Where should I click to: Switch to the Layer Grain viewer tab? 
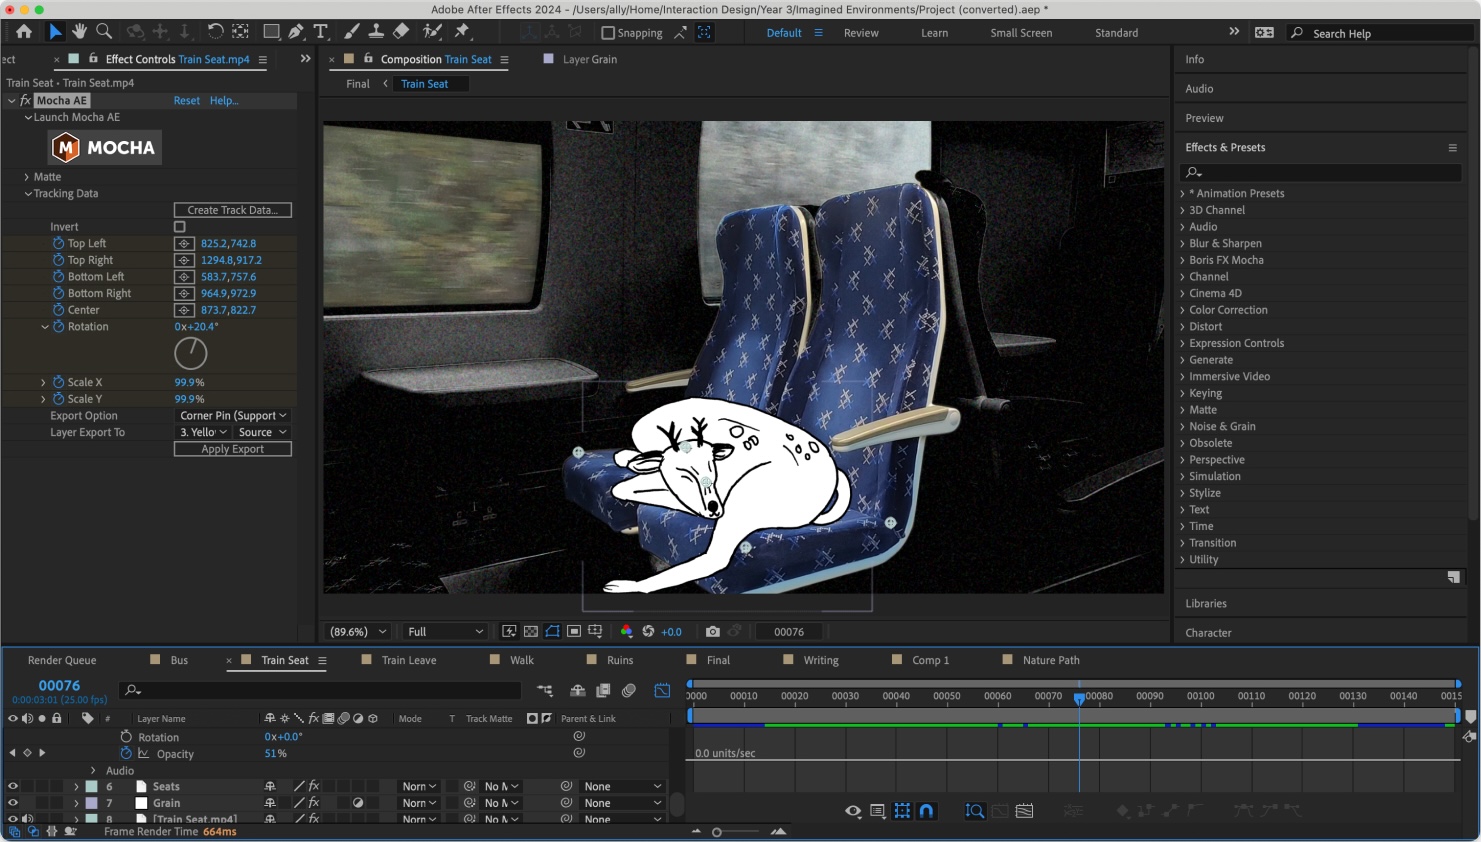pyautogui.click(x=589, y=60)
